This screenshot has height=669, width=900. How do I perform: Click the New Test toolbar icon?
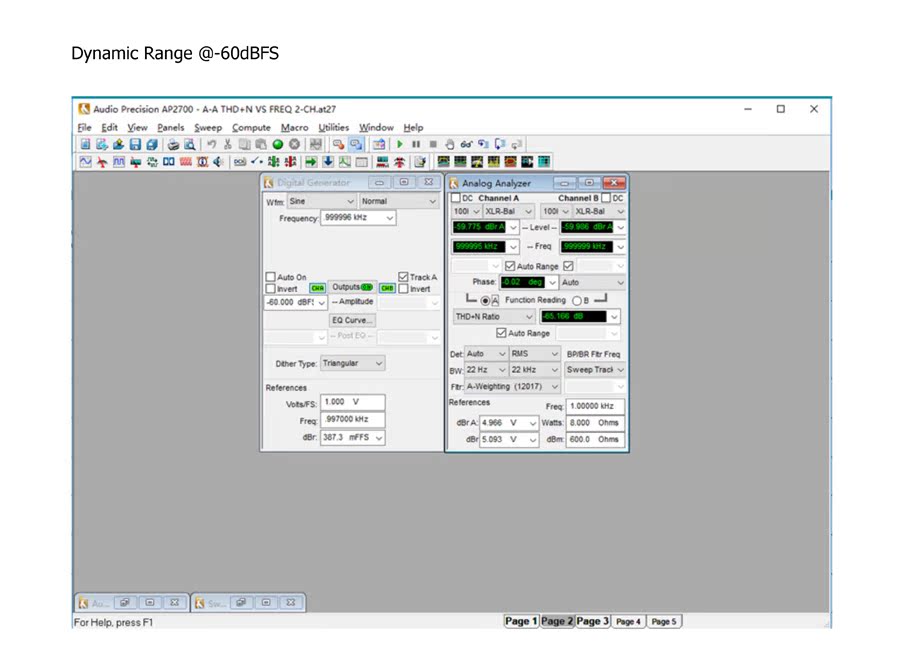pyautogui.click(x=85, y=145)
